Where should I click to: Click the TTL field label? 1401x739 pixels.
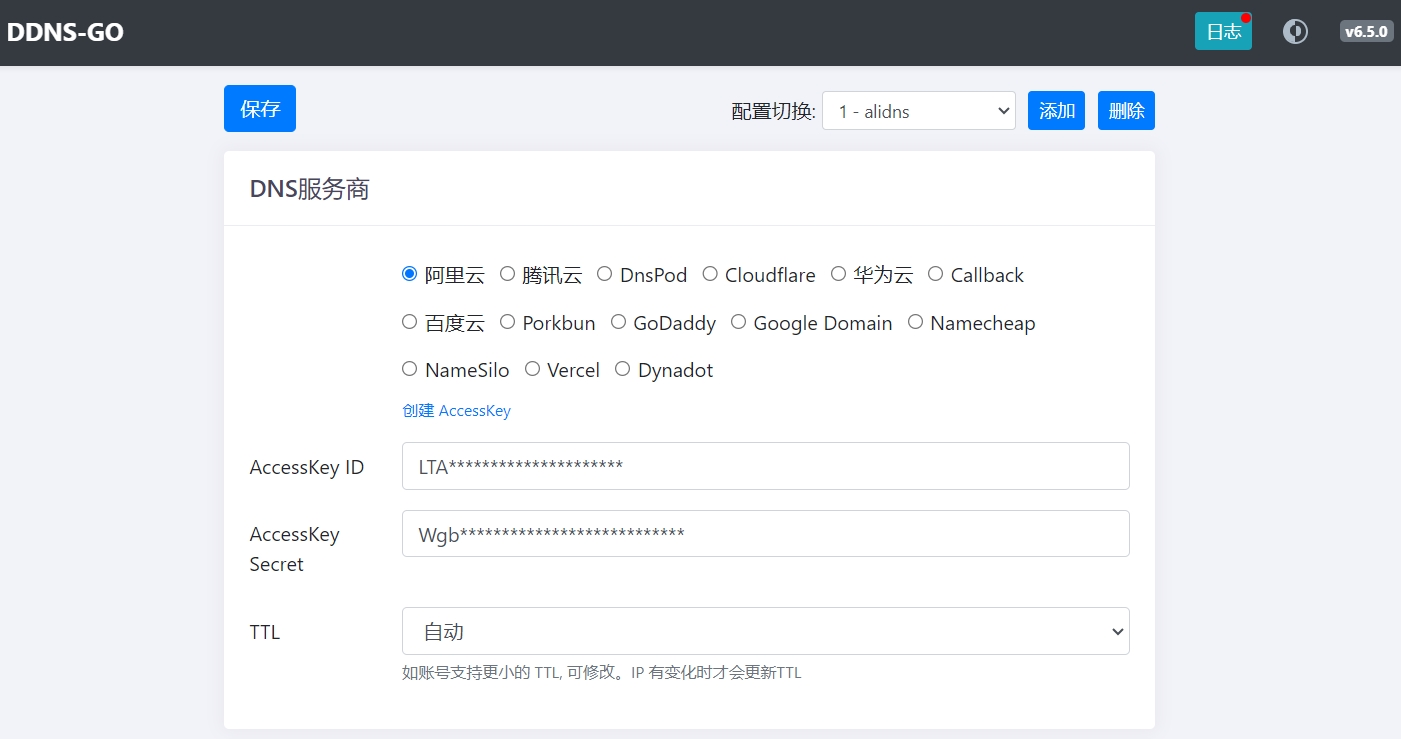[265, 632]
